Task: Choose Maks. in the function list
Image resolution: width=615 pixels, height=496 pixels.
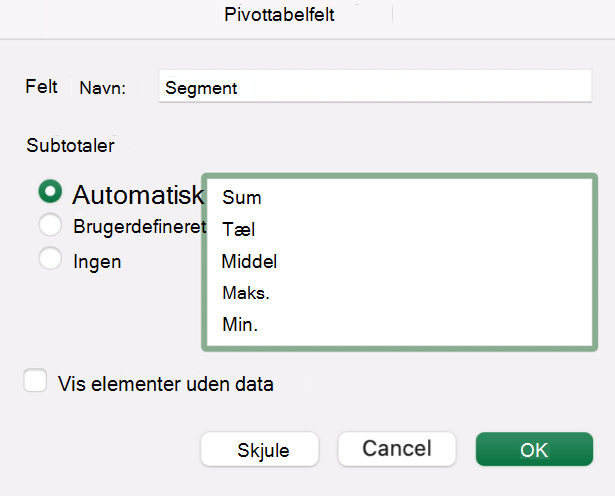Action: coord(399,293)
